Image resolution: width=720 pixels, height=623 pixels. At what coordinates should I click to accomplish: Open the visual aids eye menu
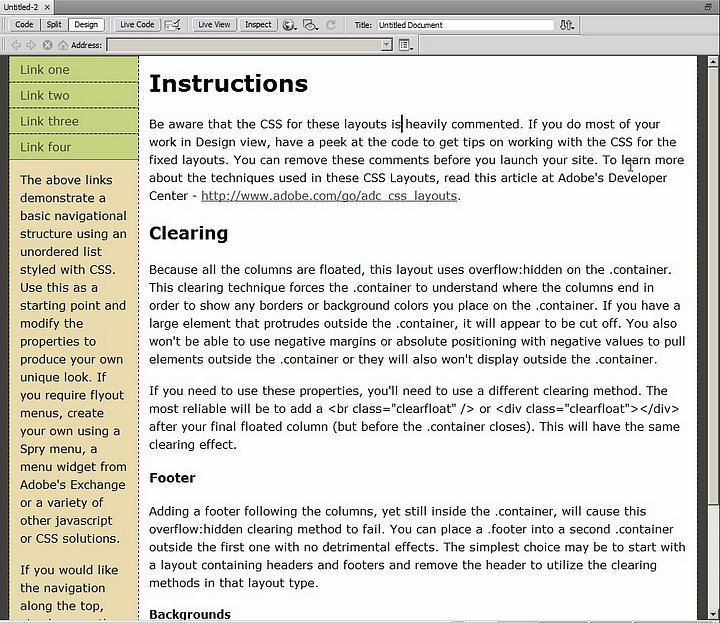(311, 25)
